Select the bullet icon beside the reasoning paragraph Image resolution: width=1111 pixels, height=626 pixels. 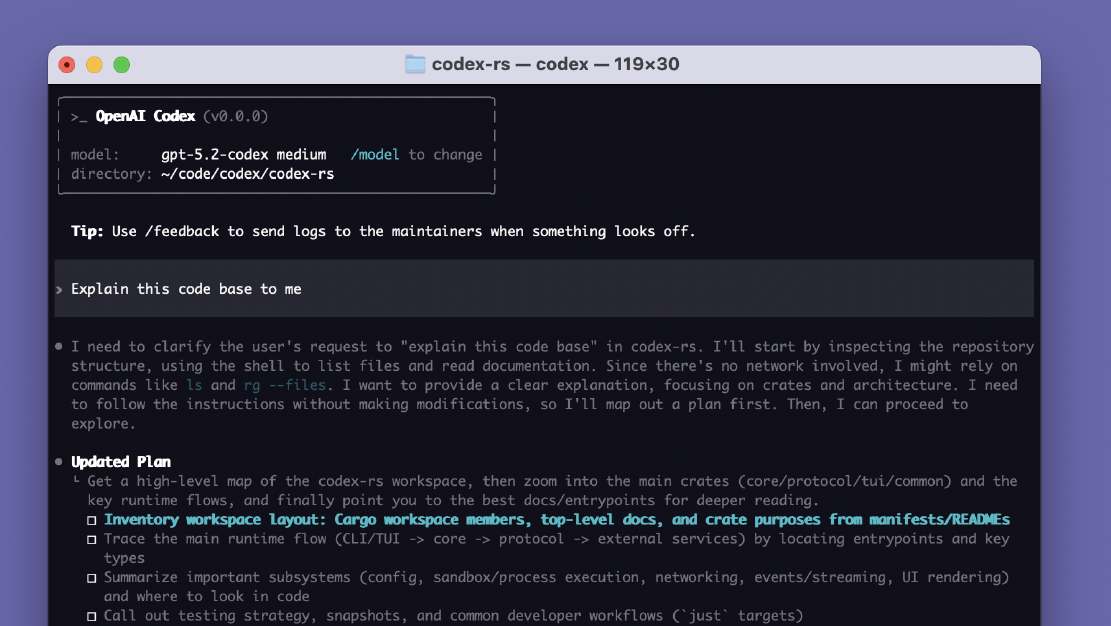click(x=60, y=345)
